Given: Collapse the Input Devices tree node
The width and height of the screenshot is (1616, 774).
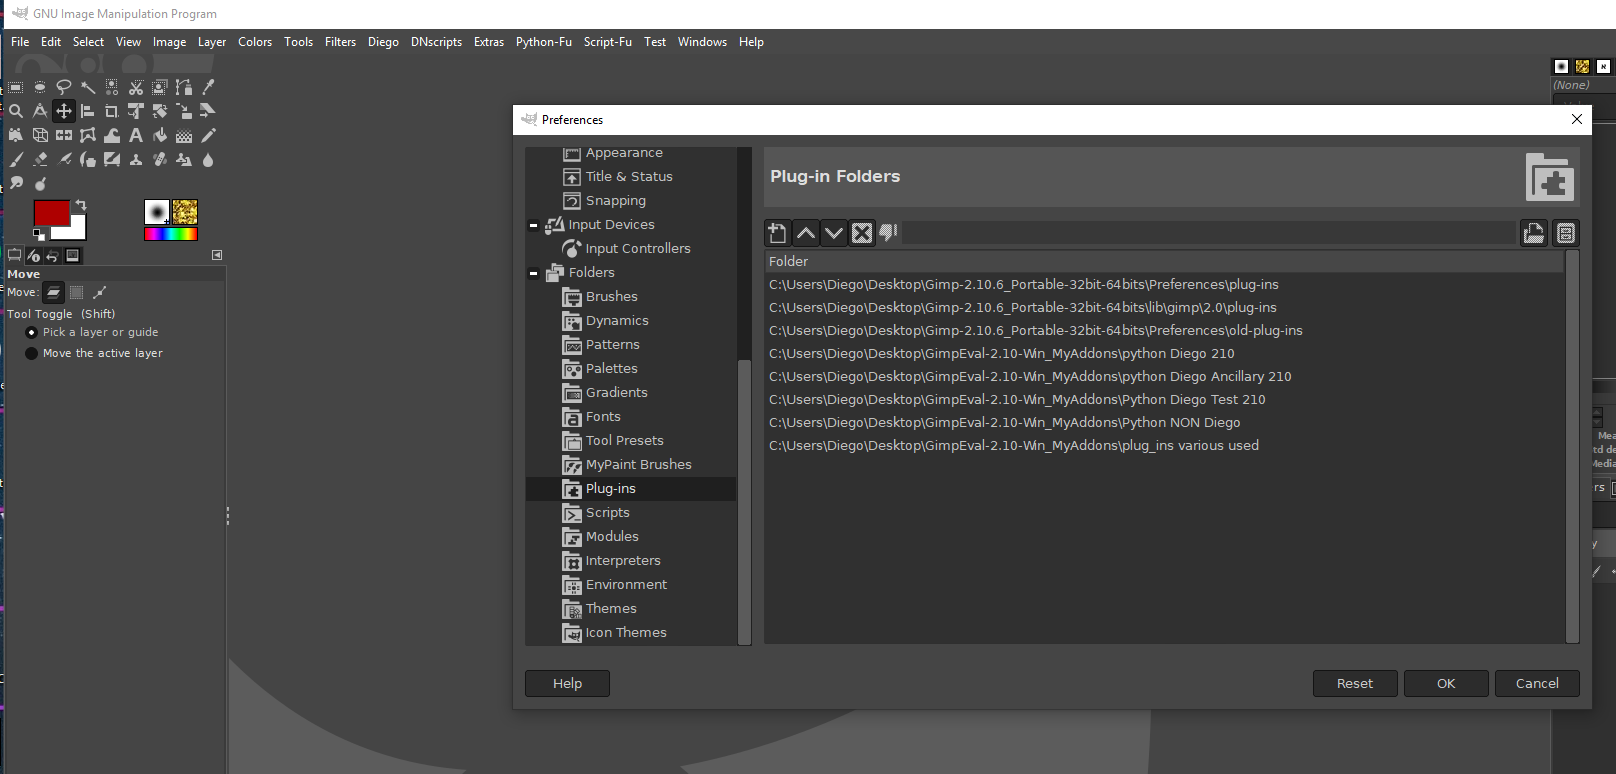Looking at the screenshot, I should pos(533,225).
